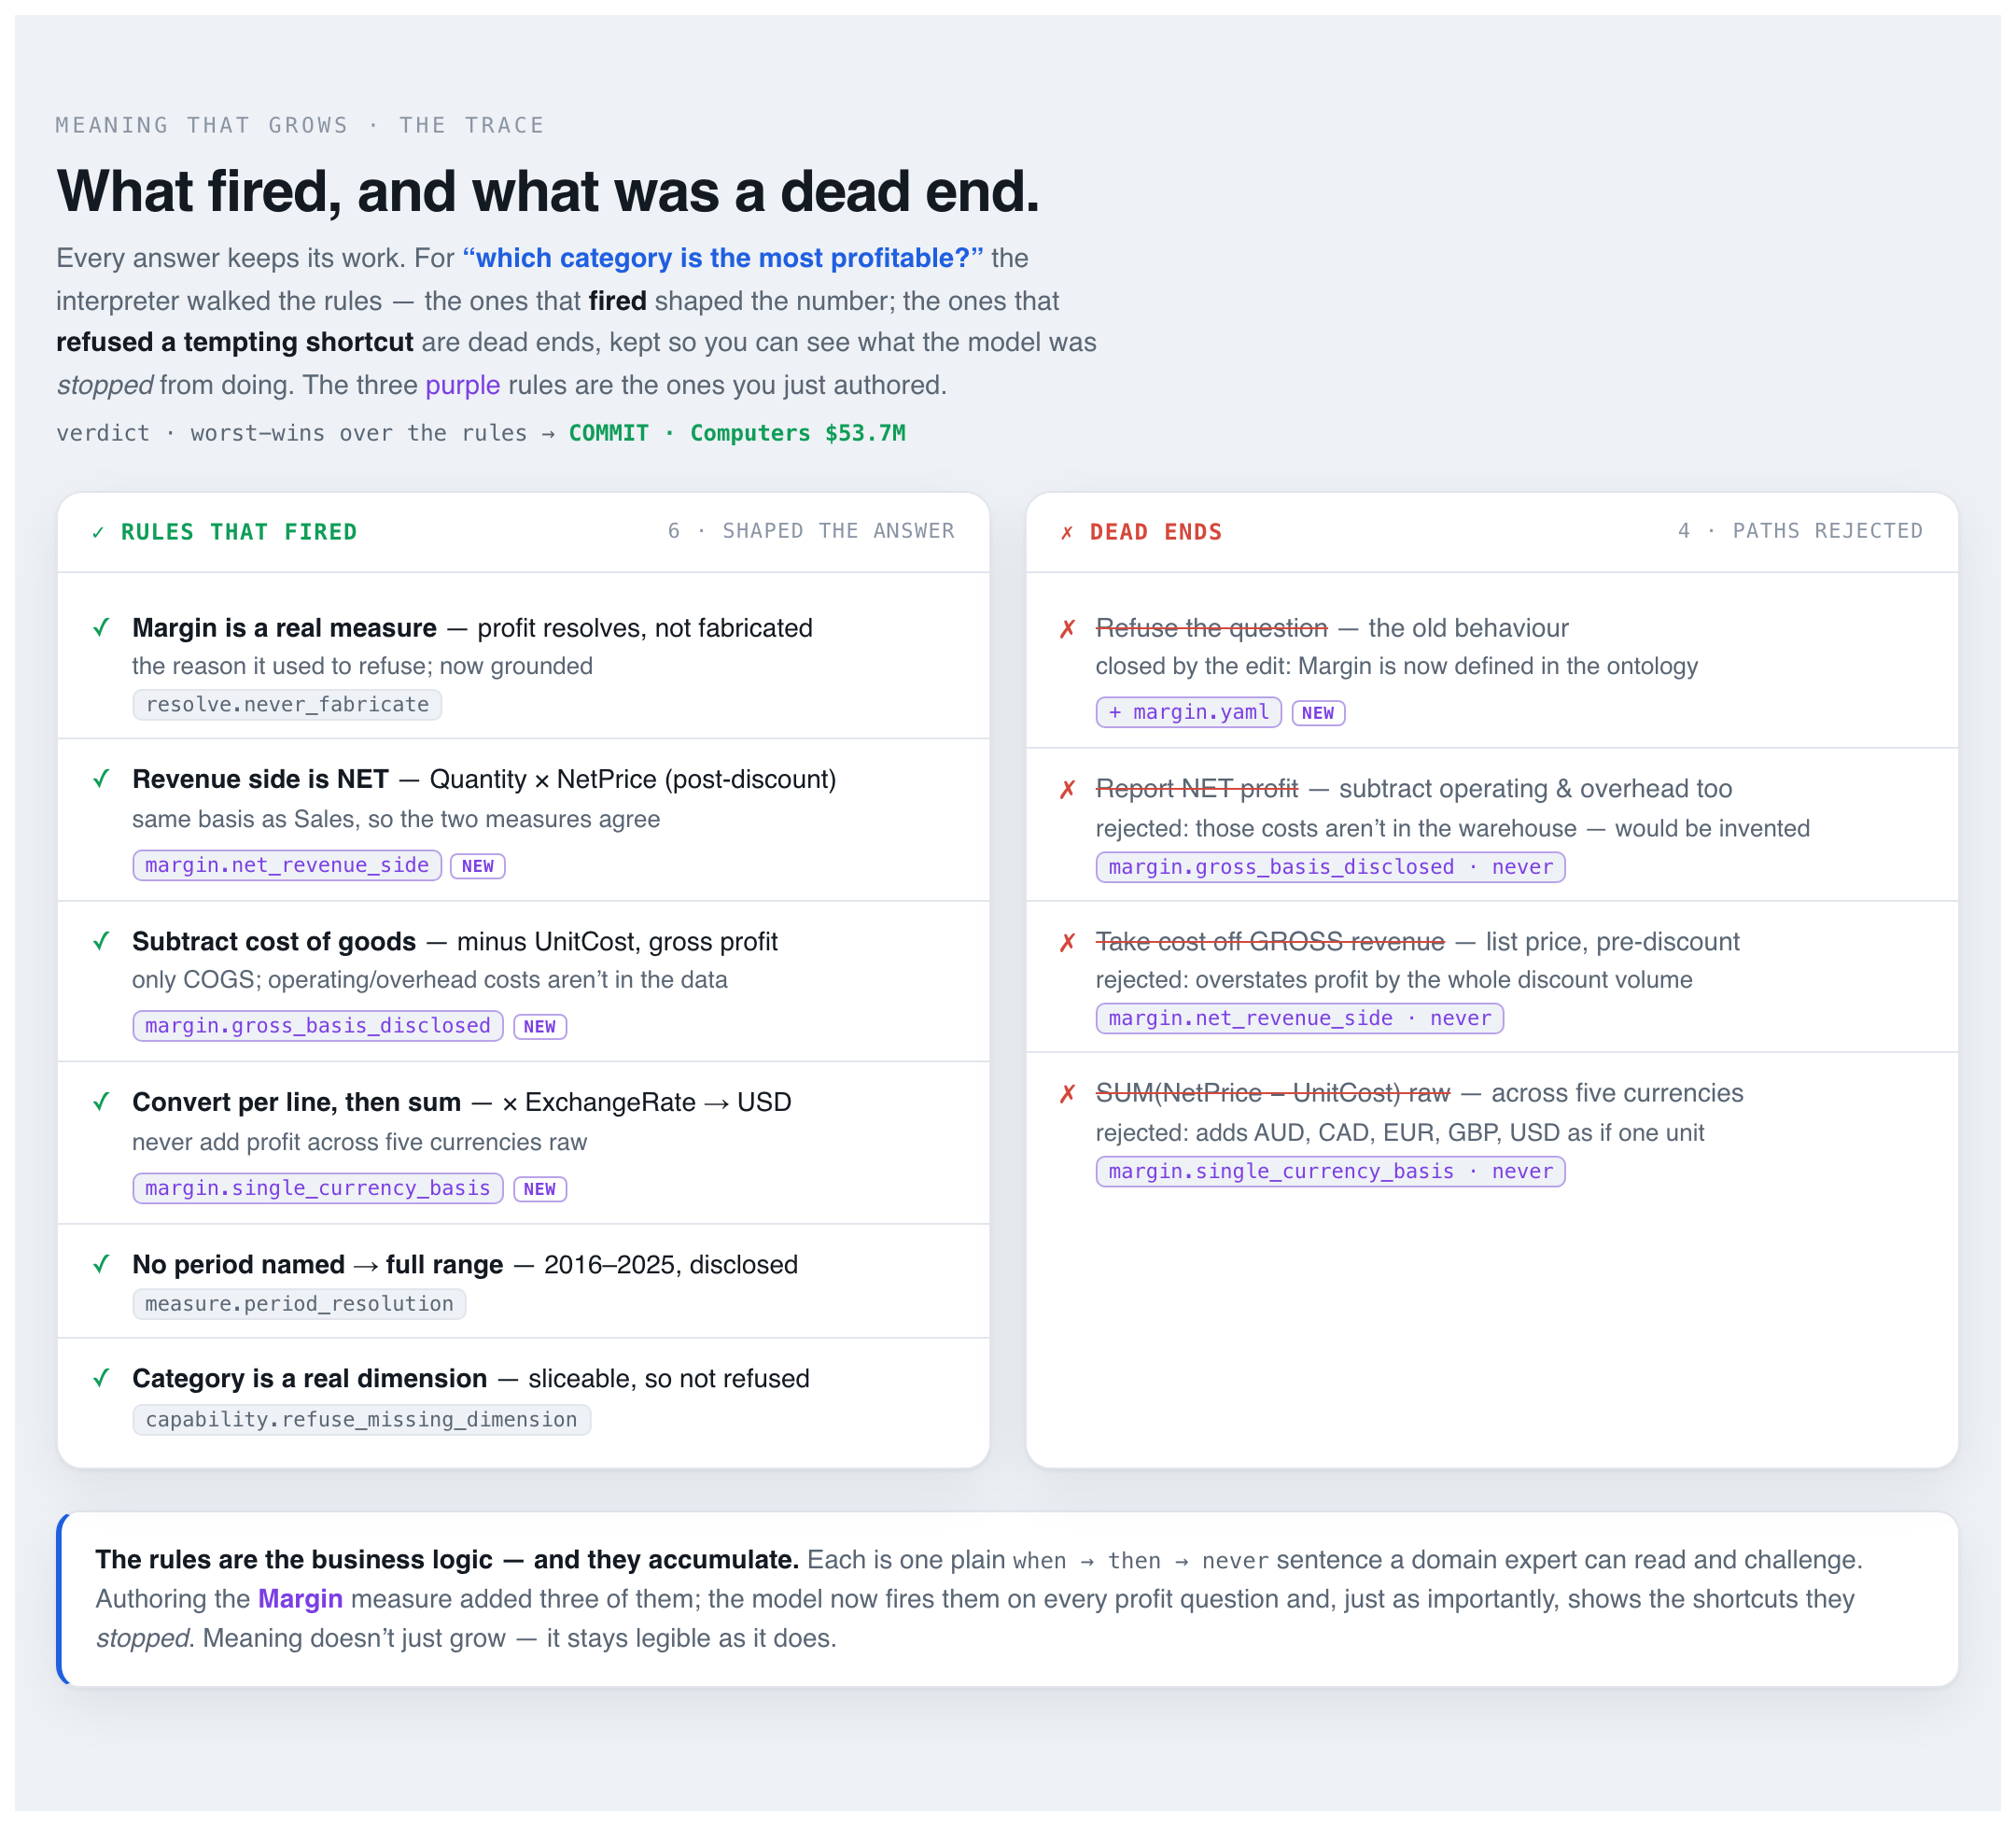
Task: Click the check icon for Convert per line, then sum
Action: click(x=101, y=1102)
